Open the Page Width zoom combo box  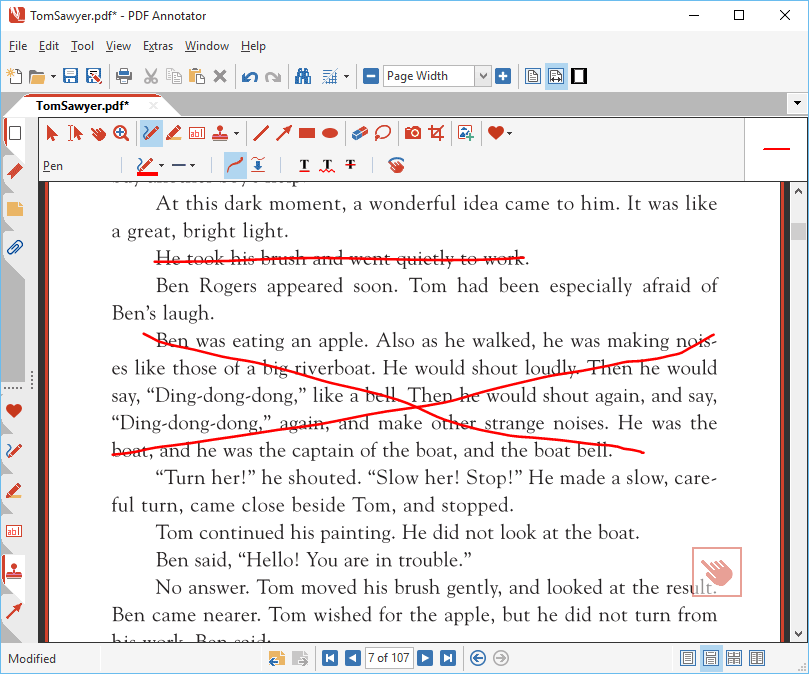point(436,76)
